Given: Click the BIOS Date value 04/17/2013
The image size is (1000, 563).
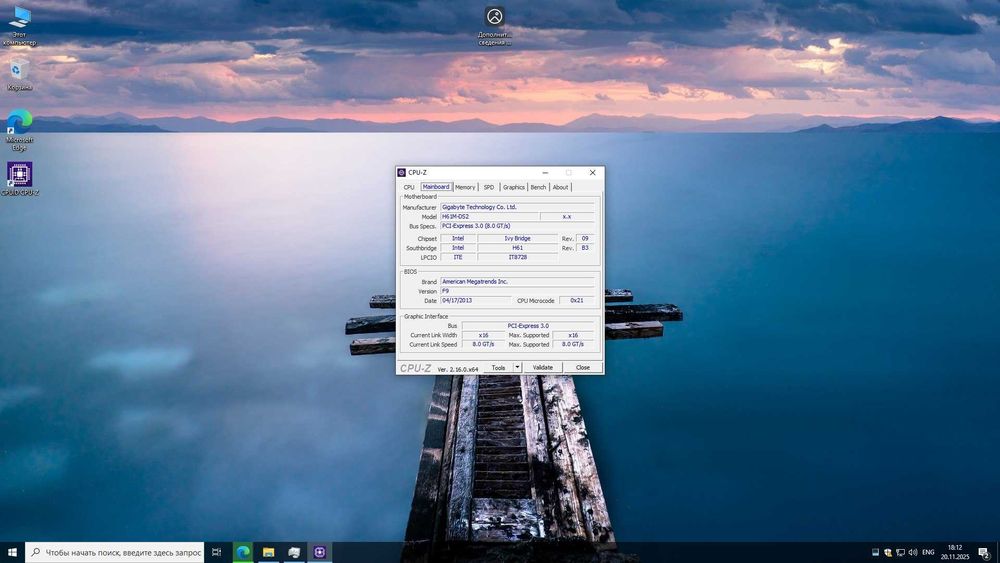Looking at the screenshot, I should click(x=475, y=300).
